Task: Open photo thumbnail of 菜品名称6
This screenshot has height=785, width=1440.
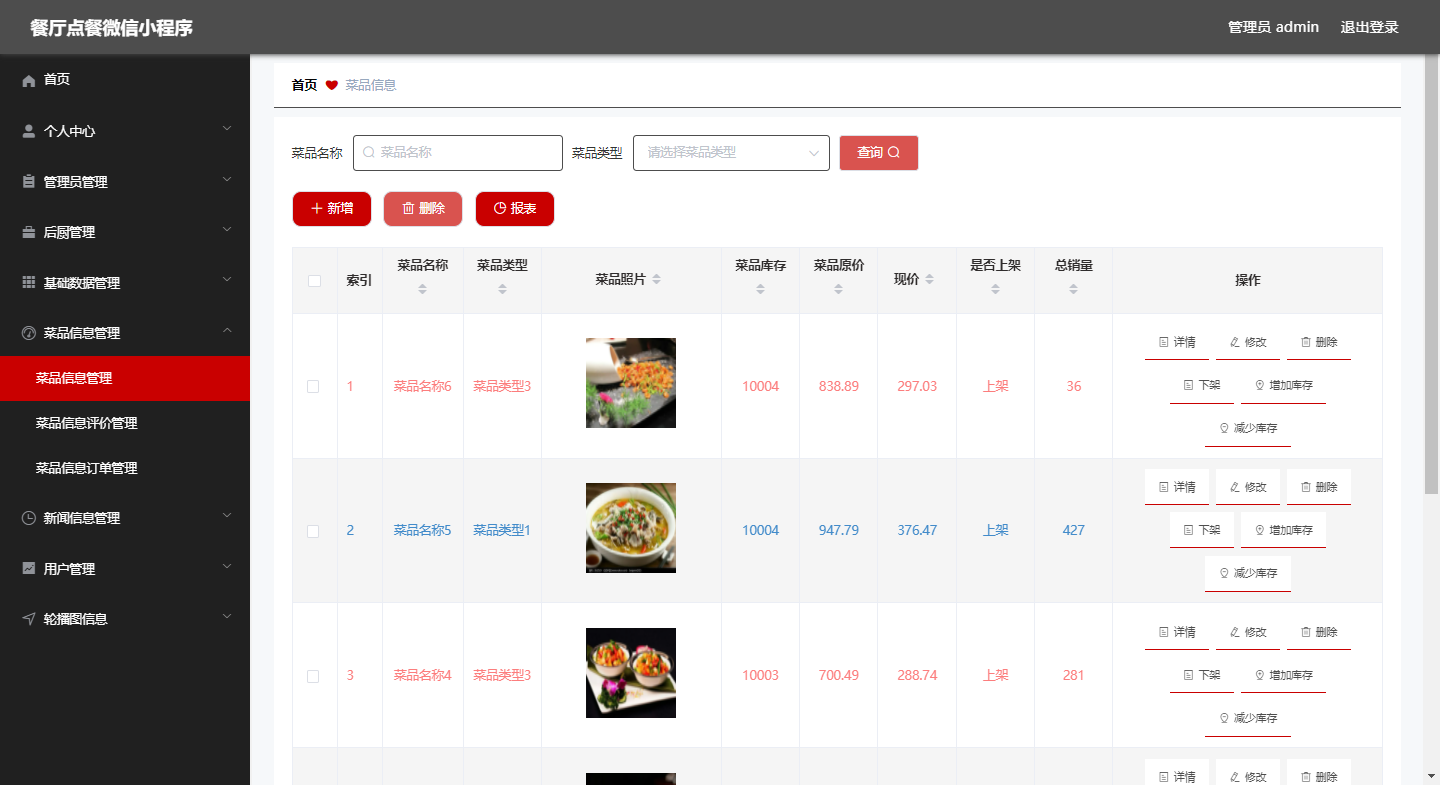Action: (x=631, y=383)
